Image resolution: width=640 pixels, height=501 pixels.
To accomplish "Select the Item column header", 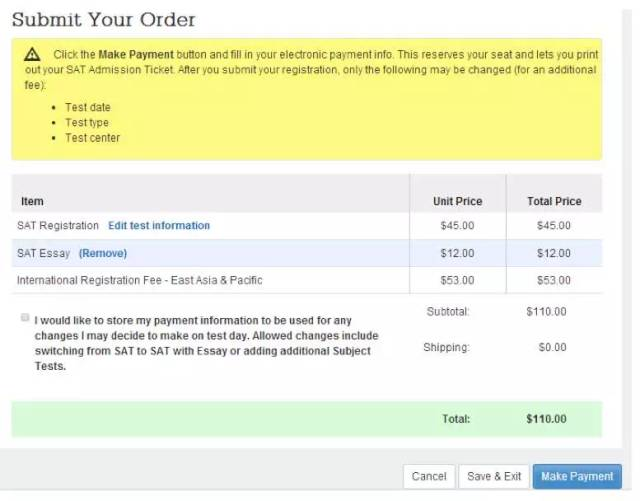I will point(33,201).
